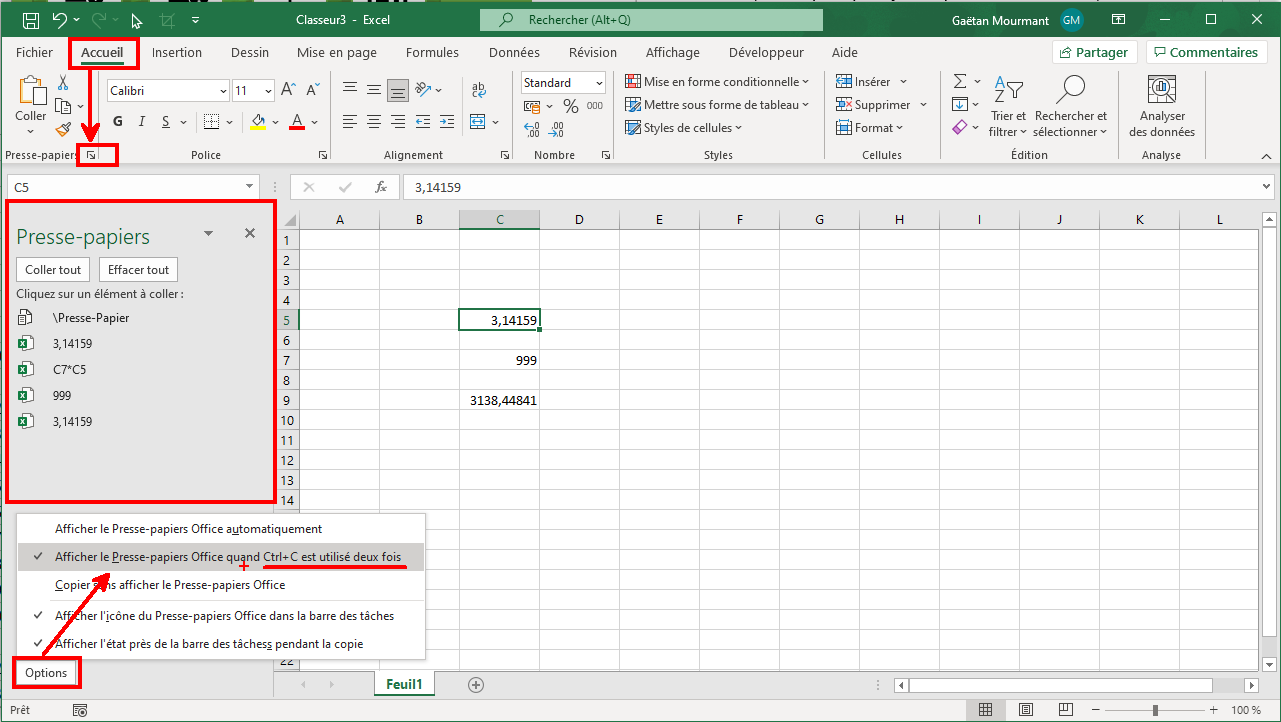This screenshot has width=1281, height=722.
Task: Select the align text right icon
Action: tap(398, 122)
